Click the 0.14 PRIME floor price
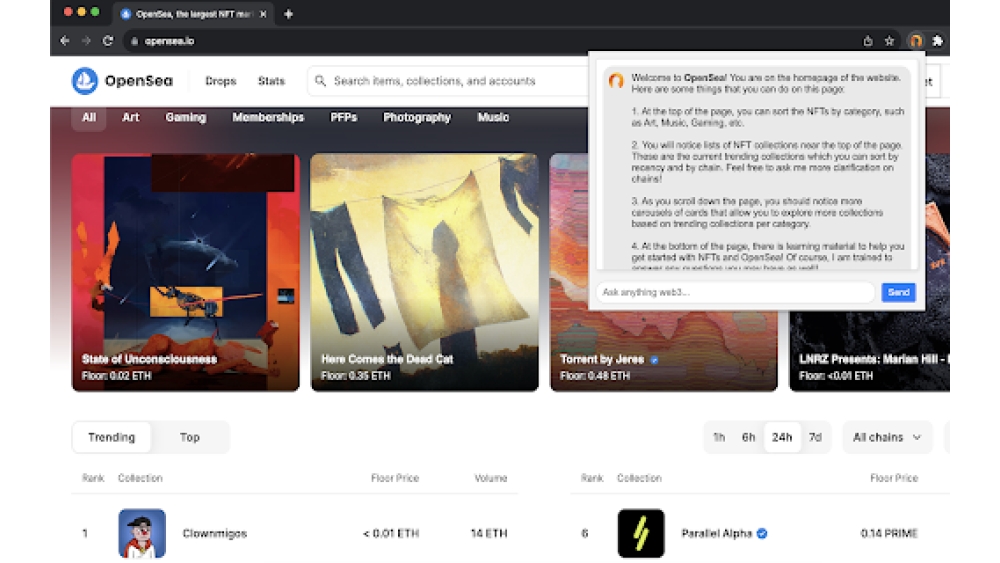 coord(888,534)
